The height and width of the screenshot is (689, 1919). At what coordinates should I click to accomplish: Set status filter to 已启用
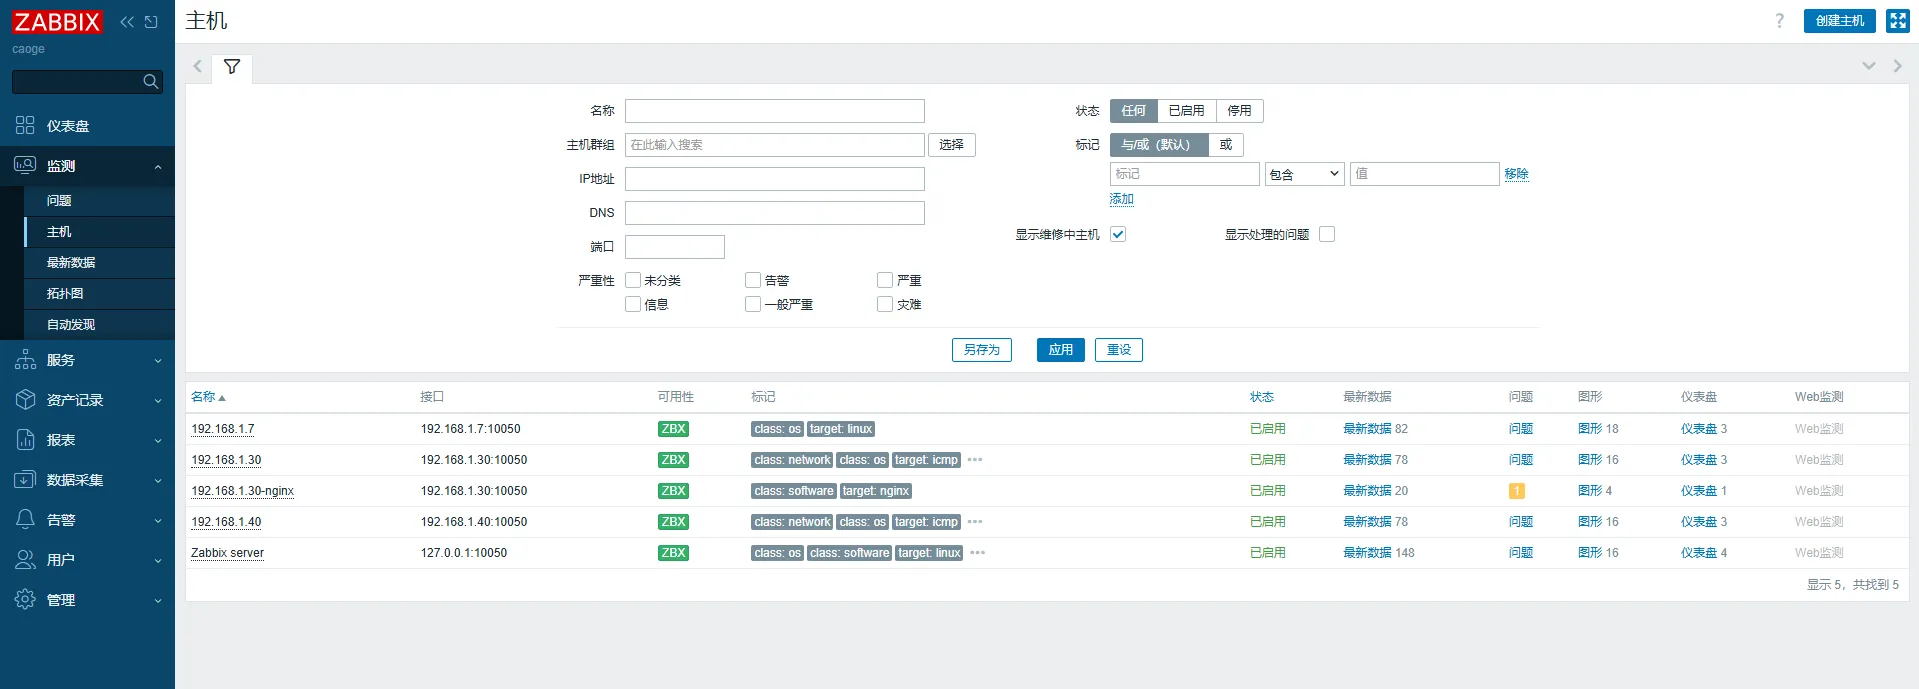point(1187,111)
